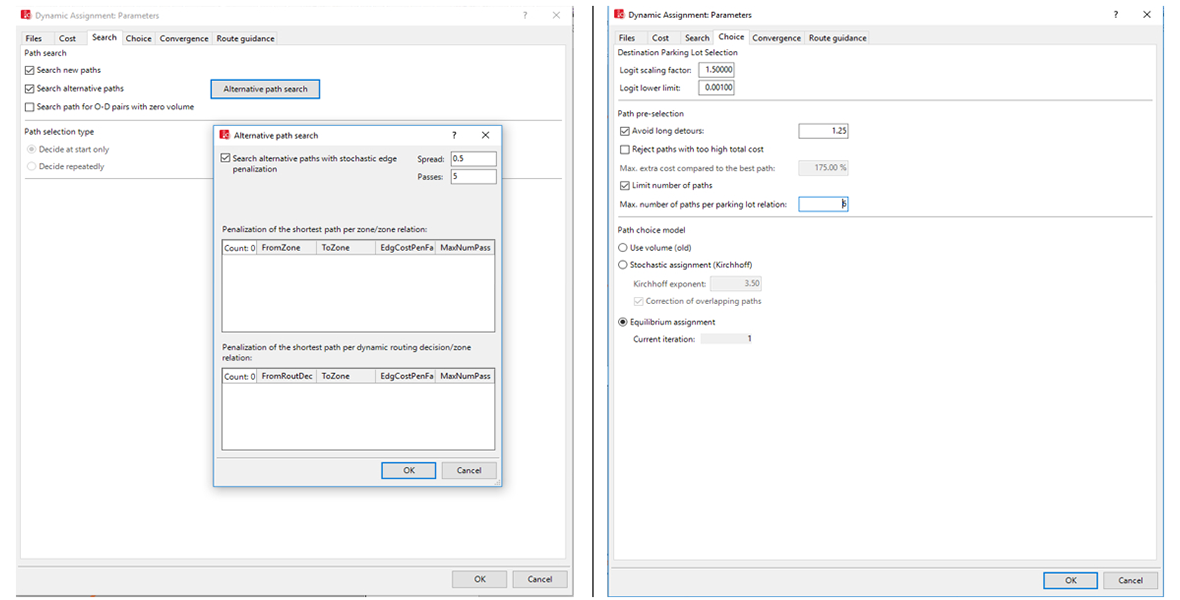This screenshot has width=1180, height=600.
Task: Click Logit scaling factor field
Action: pos(716,70)
